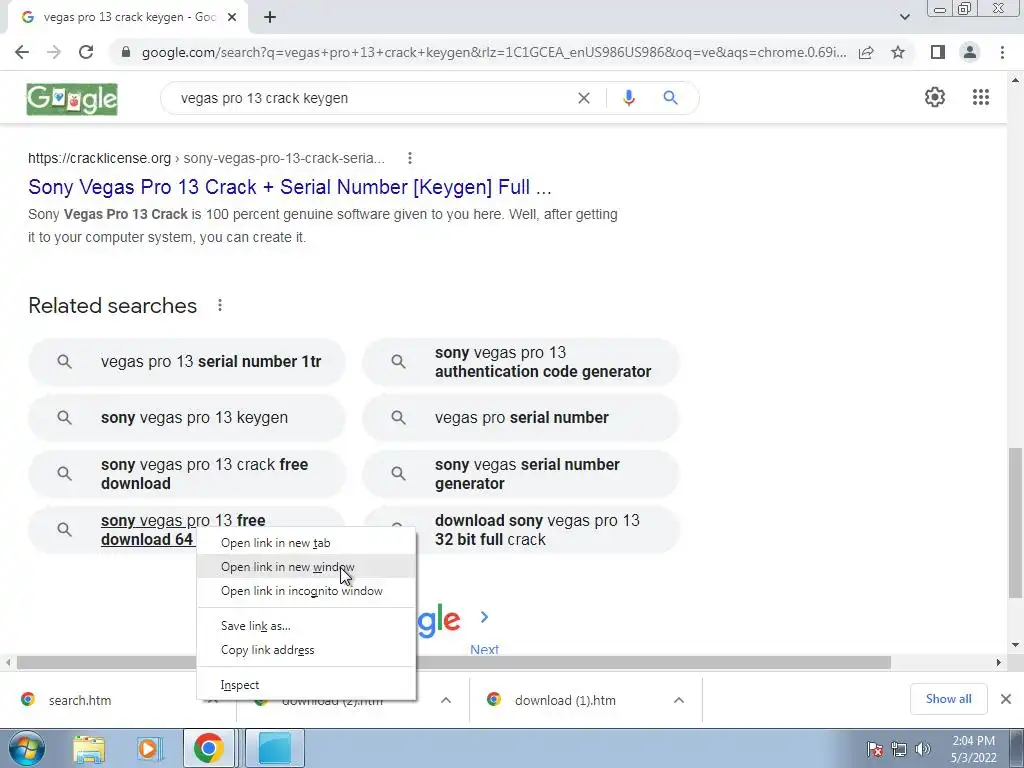Click the network tray icon
This screenshot has width=1024, height=768.
899,749
